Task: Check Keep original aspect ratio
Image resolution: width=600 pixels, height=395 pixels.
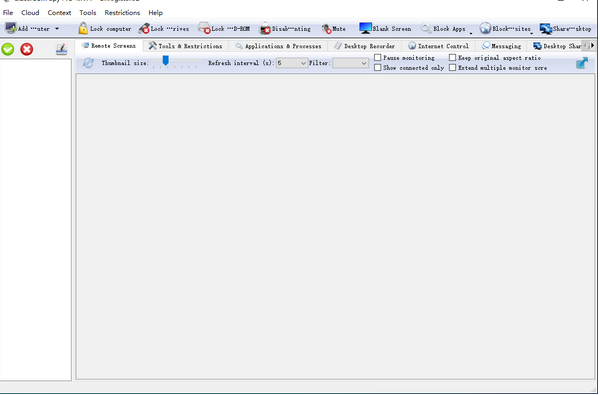Action: pos(452,57)
